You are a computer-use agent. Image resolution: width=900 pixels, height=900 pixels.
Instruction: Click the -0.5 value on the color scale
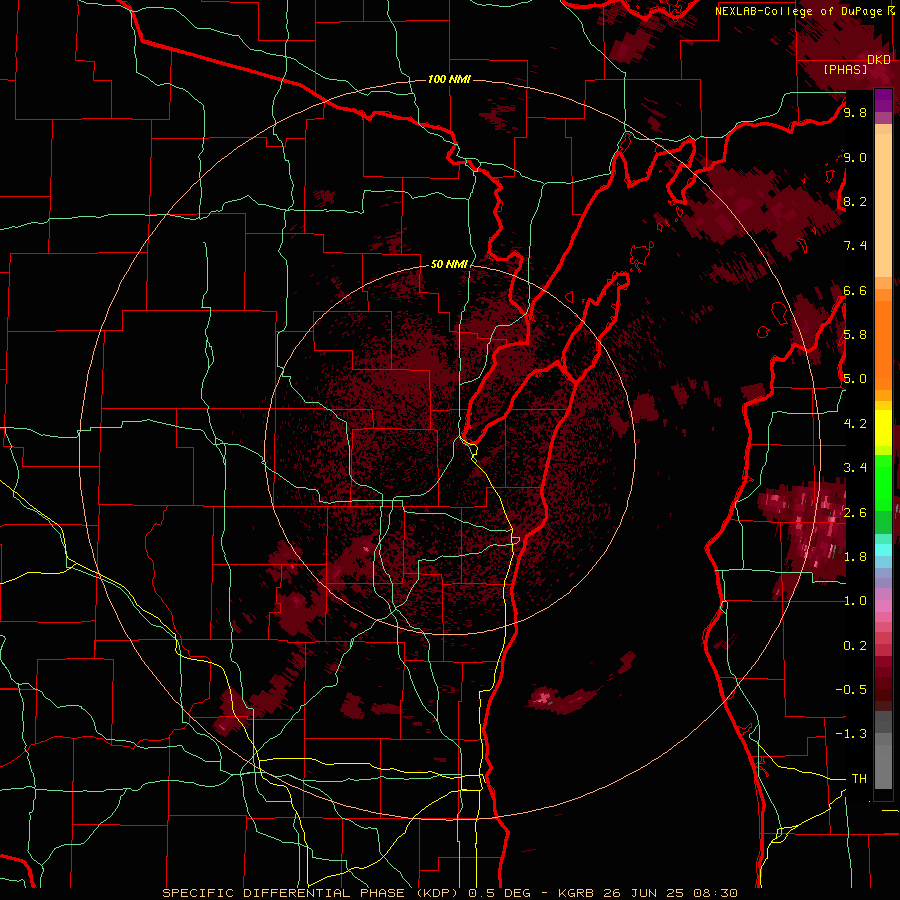point(851,689)
